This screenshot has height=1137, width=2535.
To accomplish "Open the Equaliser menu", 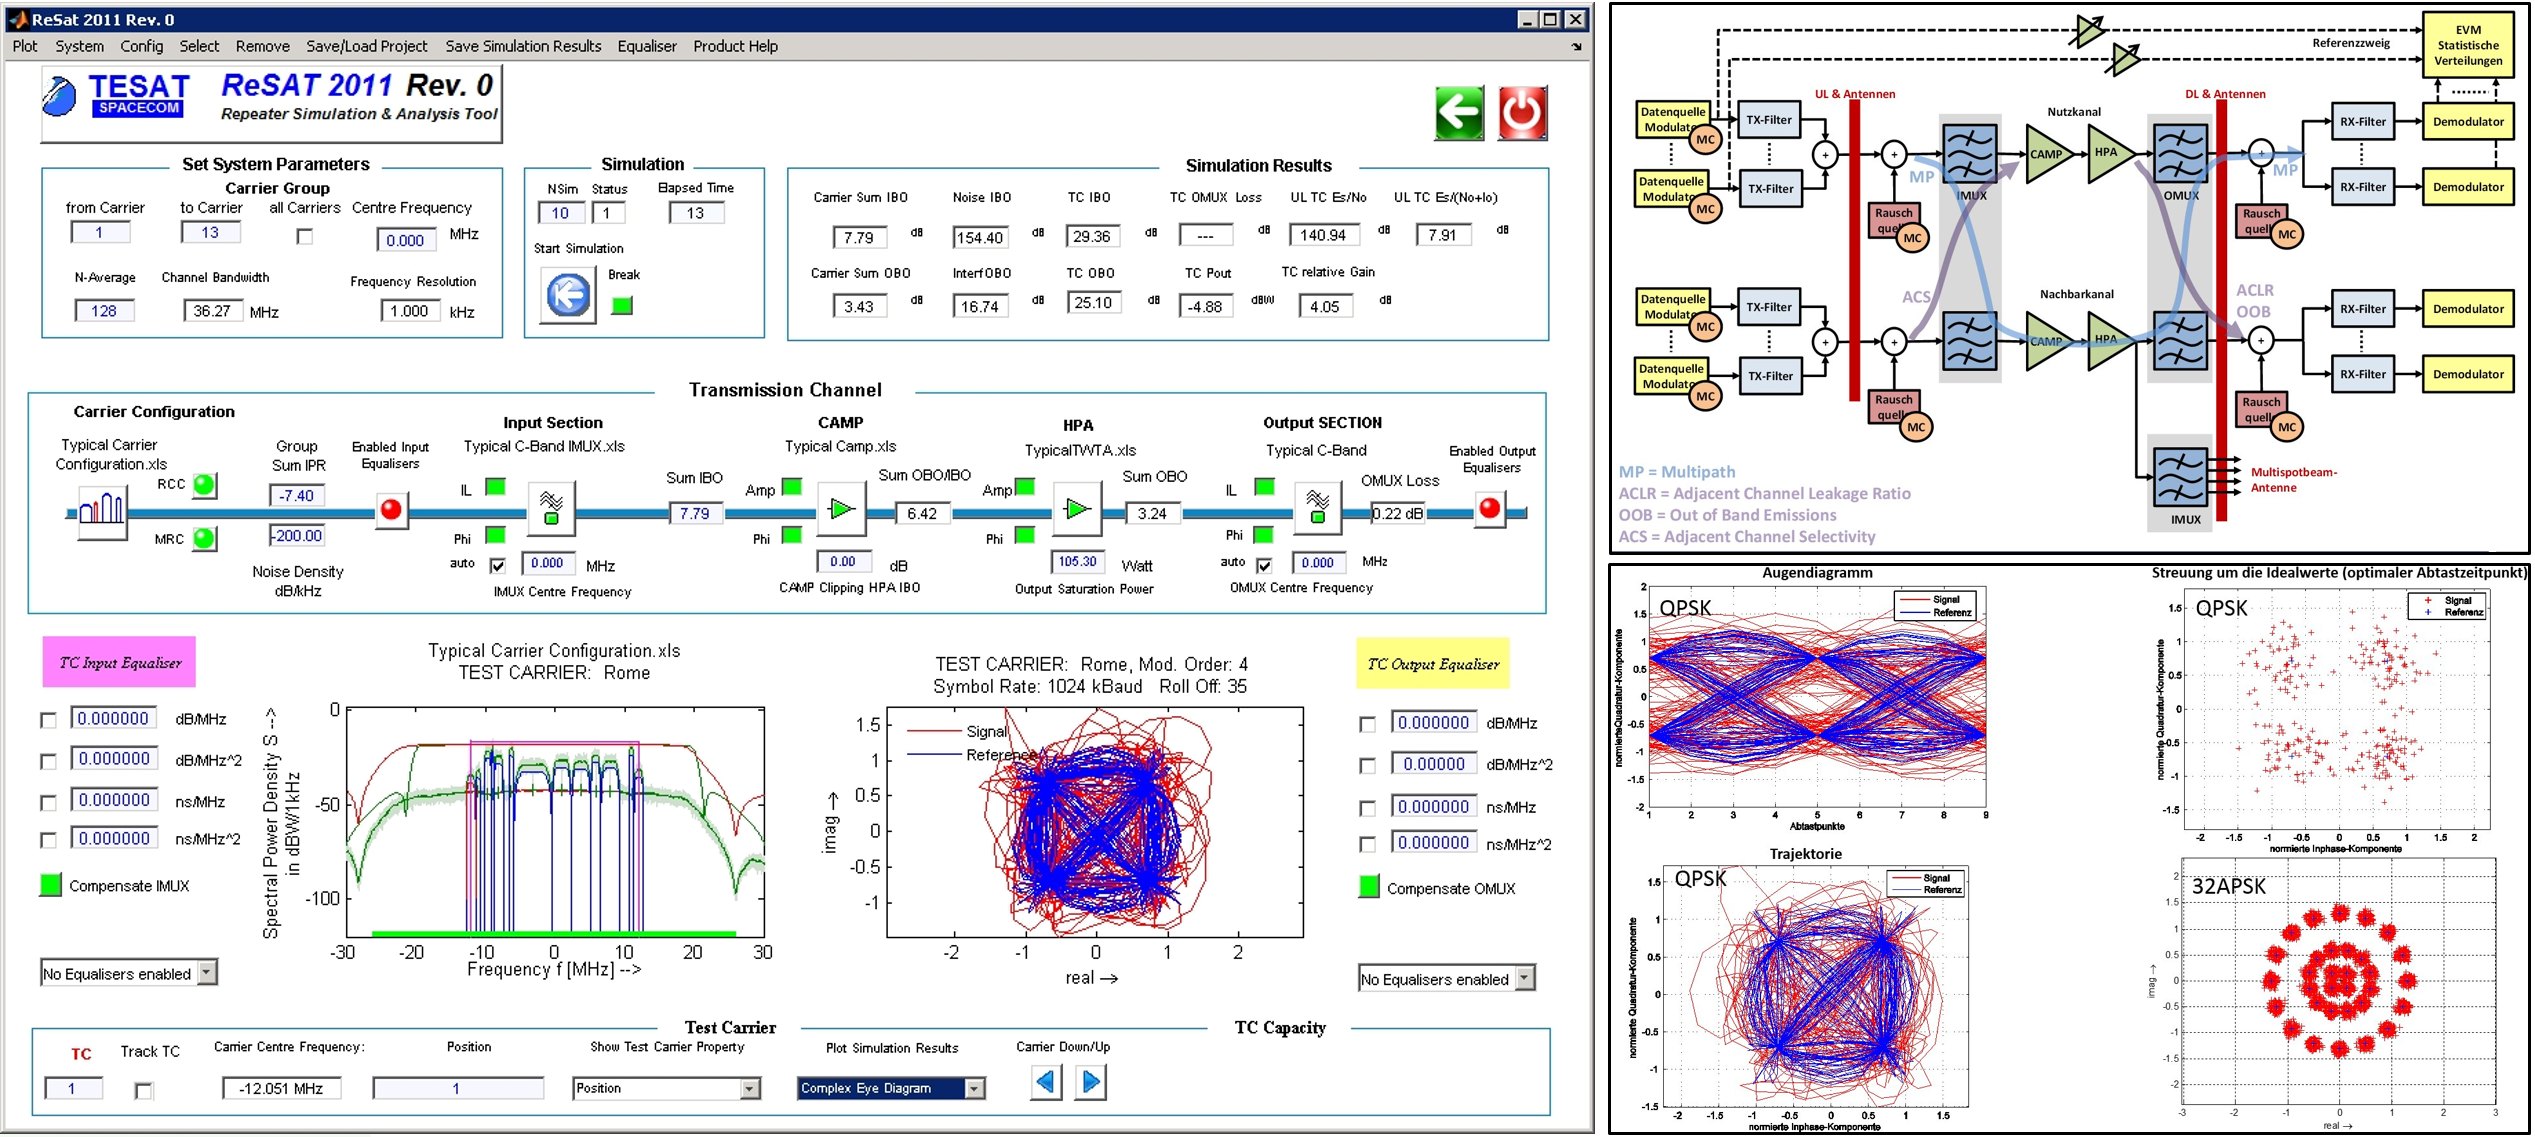I will pyautogui.click(x=647, y=46).
